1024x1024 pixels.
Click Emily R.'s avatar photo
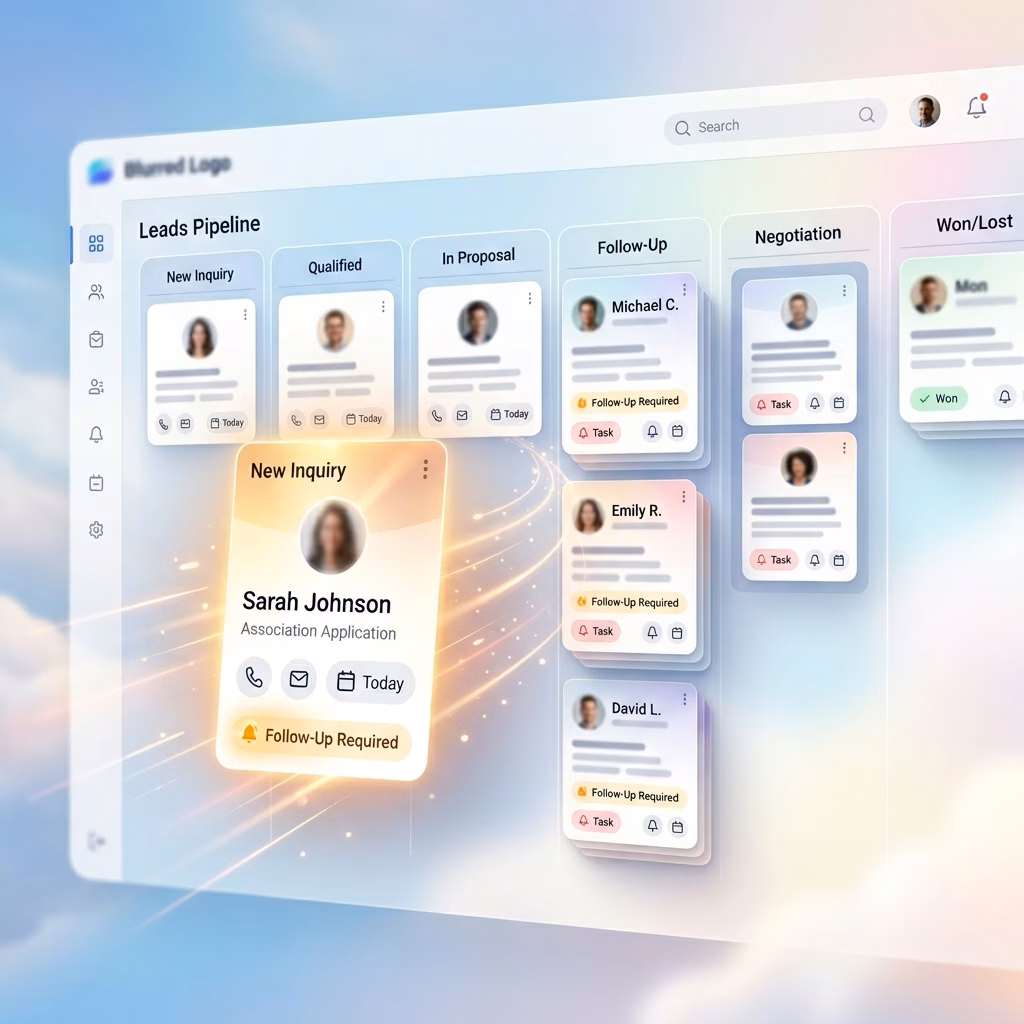coord(588,515)
